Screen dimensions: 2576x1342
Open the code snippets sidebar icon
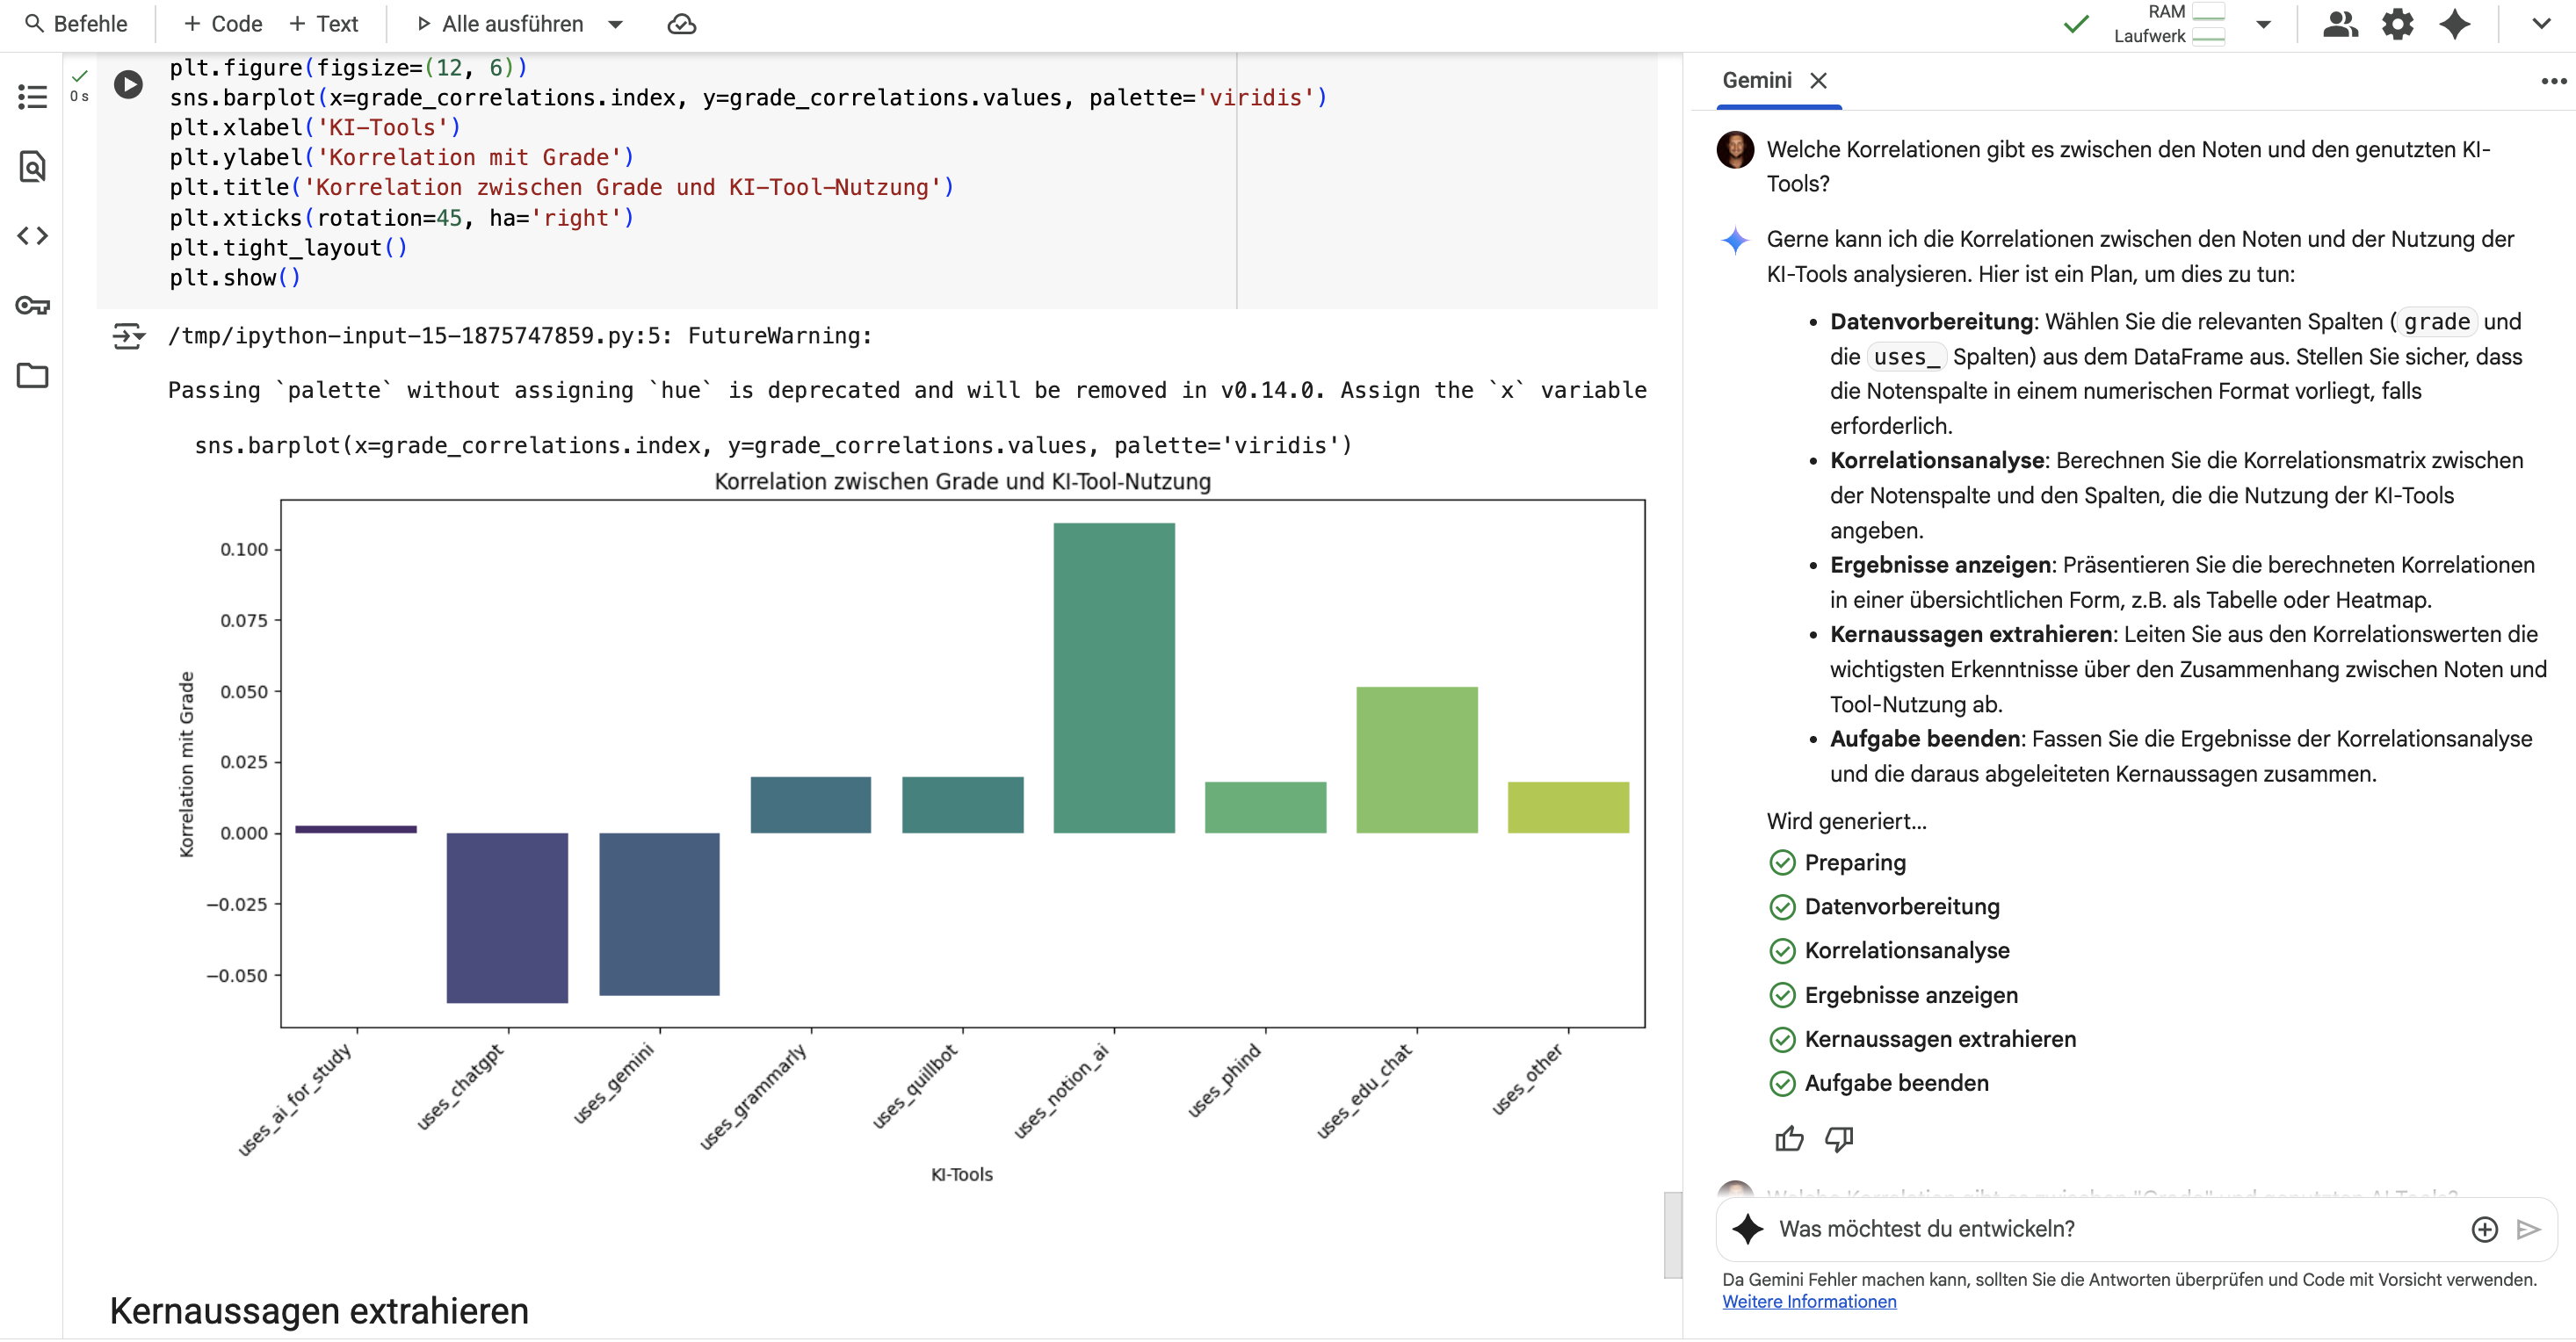(x=32, y=236)
